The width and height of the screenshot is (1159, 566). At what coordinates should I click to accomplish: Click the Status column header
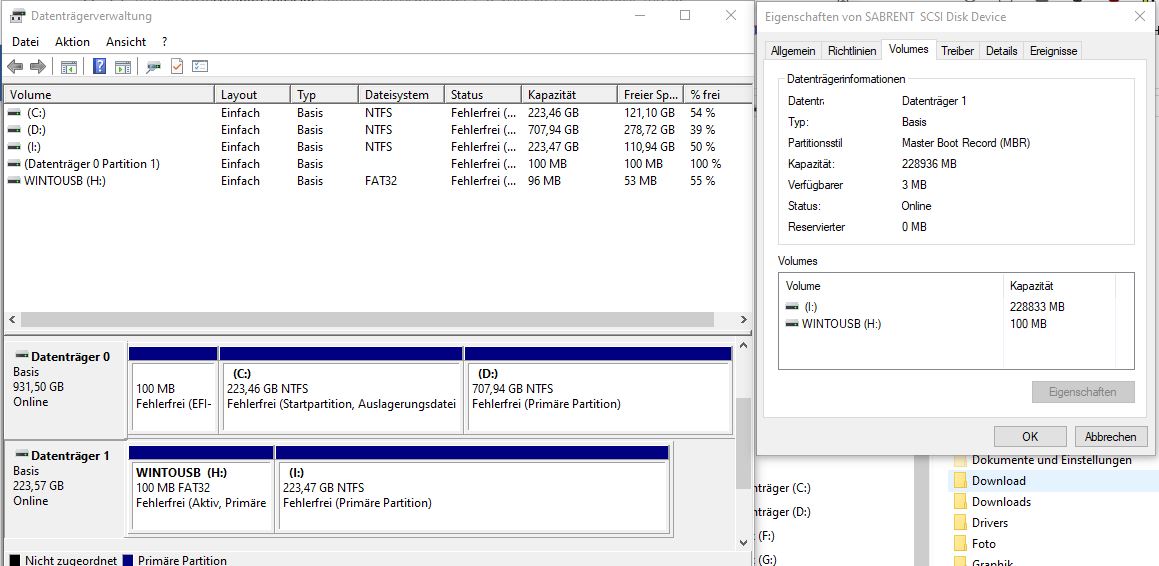click(483, 95)
